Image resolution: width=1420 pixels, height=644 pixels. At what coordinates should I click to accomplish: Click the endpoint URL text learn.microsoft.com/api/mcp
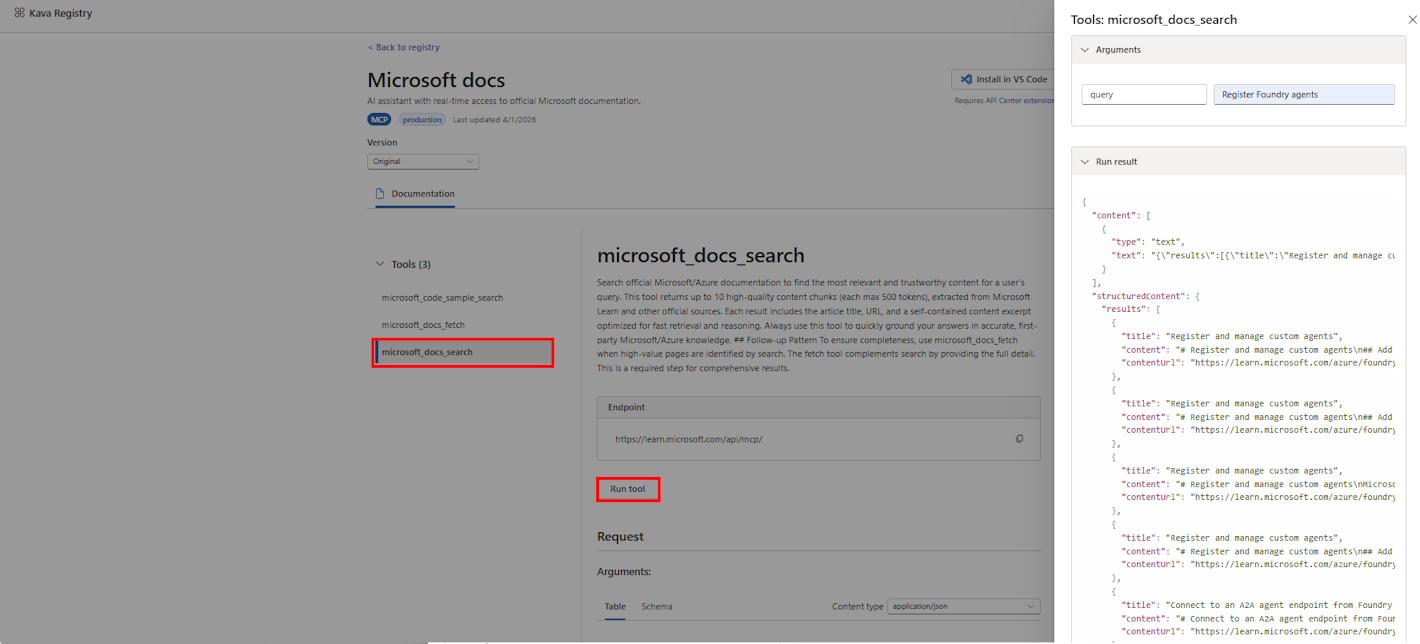[689, 439]
